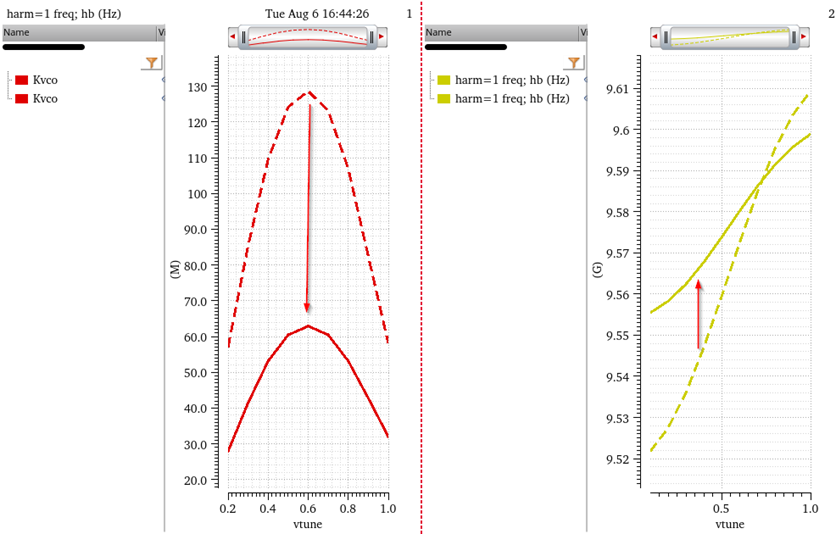
Task: Click red swatch of second Kvco trace
Action: [x=22, y=99]
